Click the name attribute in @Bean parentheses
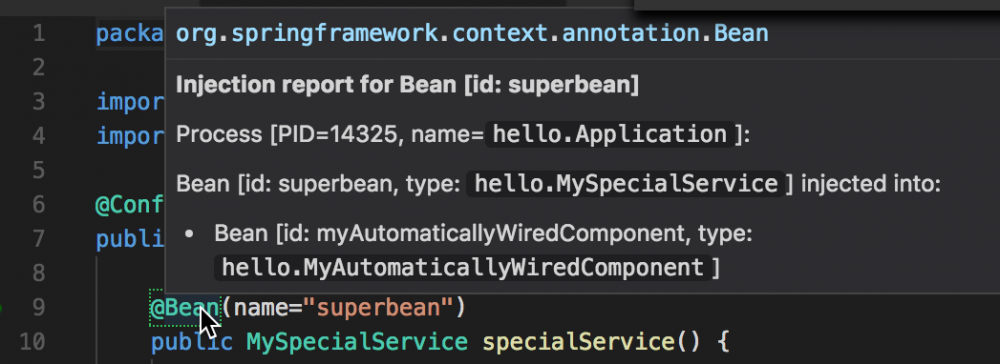Viewport: 1000px width, 364px height. [260, 308]
